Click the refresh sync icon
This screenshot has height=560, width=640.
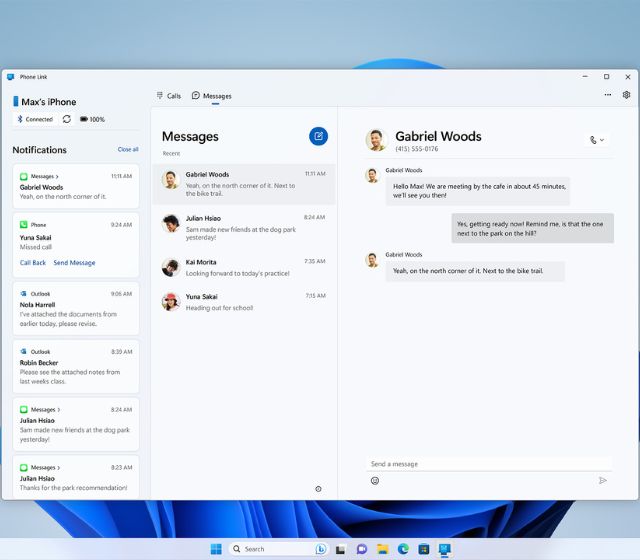(x=67, y=119)
